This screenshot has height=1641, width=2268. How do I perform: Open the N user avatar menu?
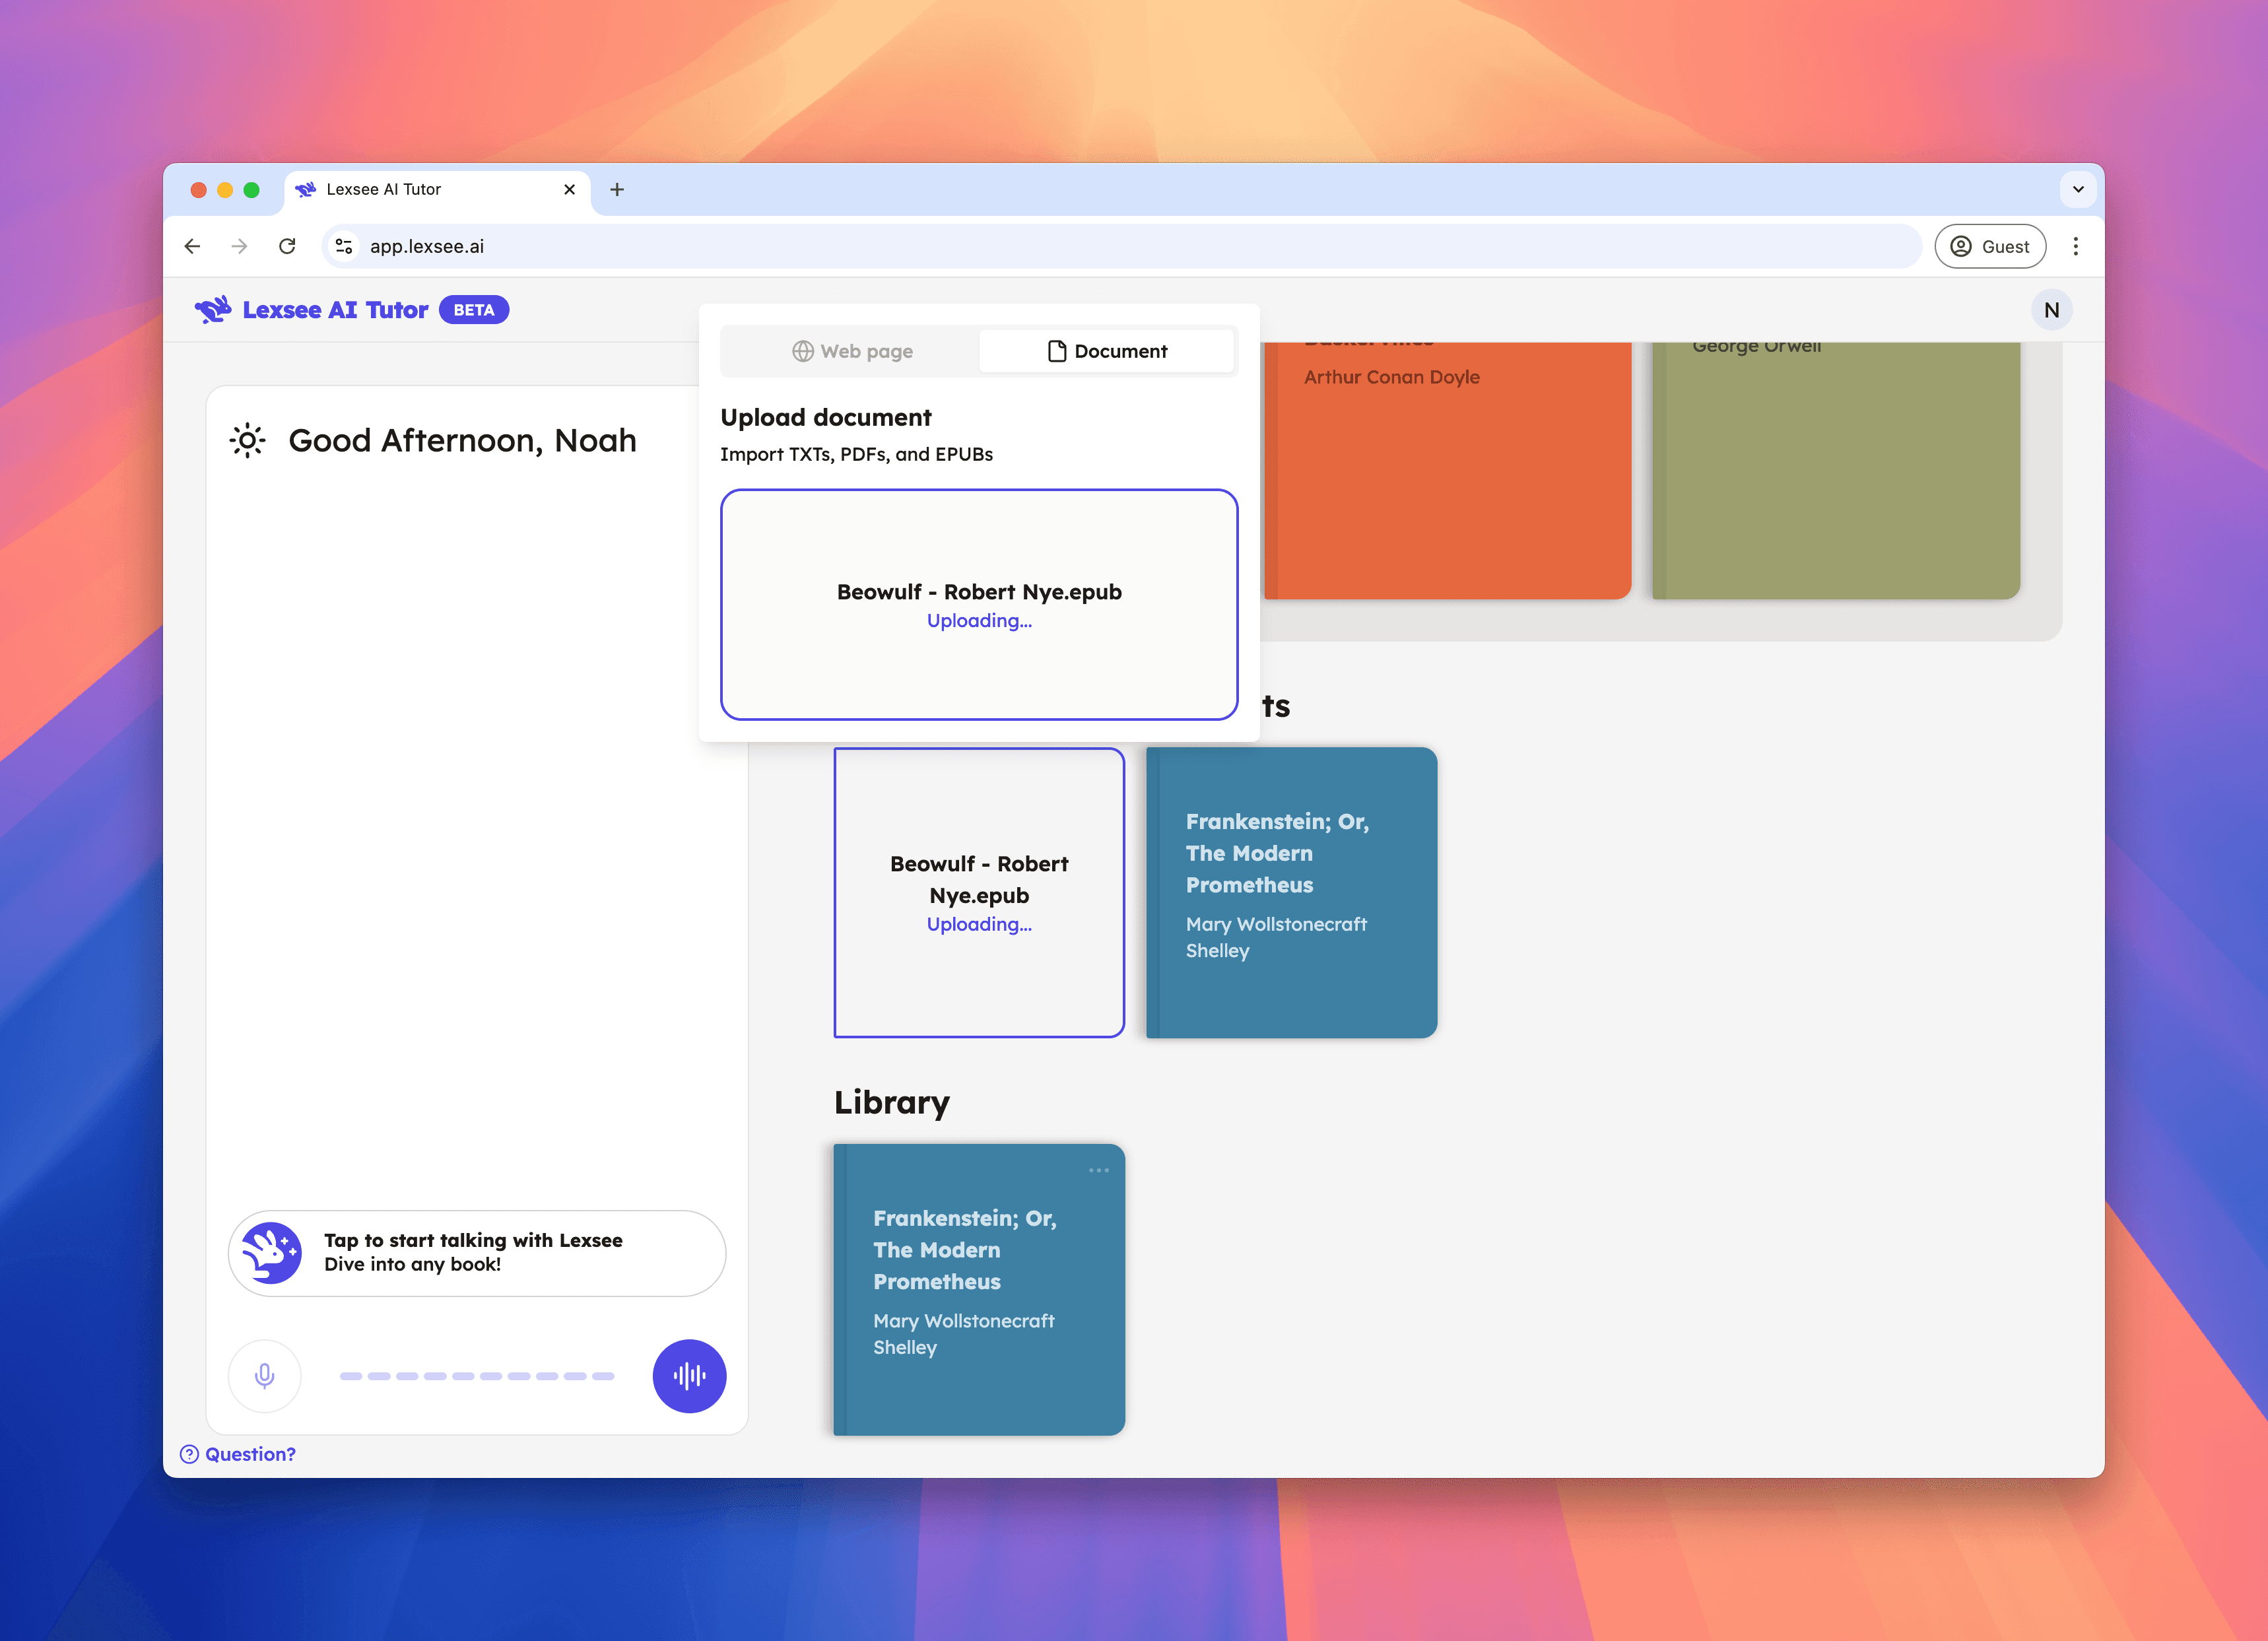click(2051, 310)
